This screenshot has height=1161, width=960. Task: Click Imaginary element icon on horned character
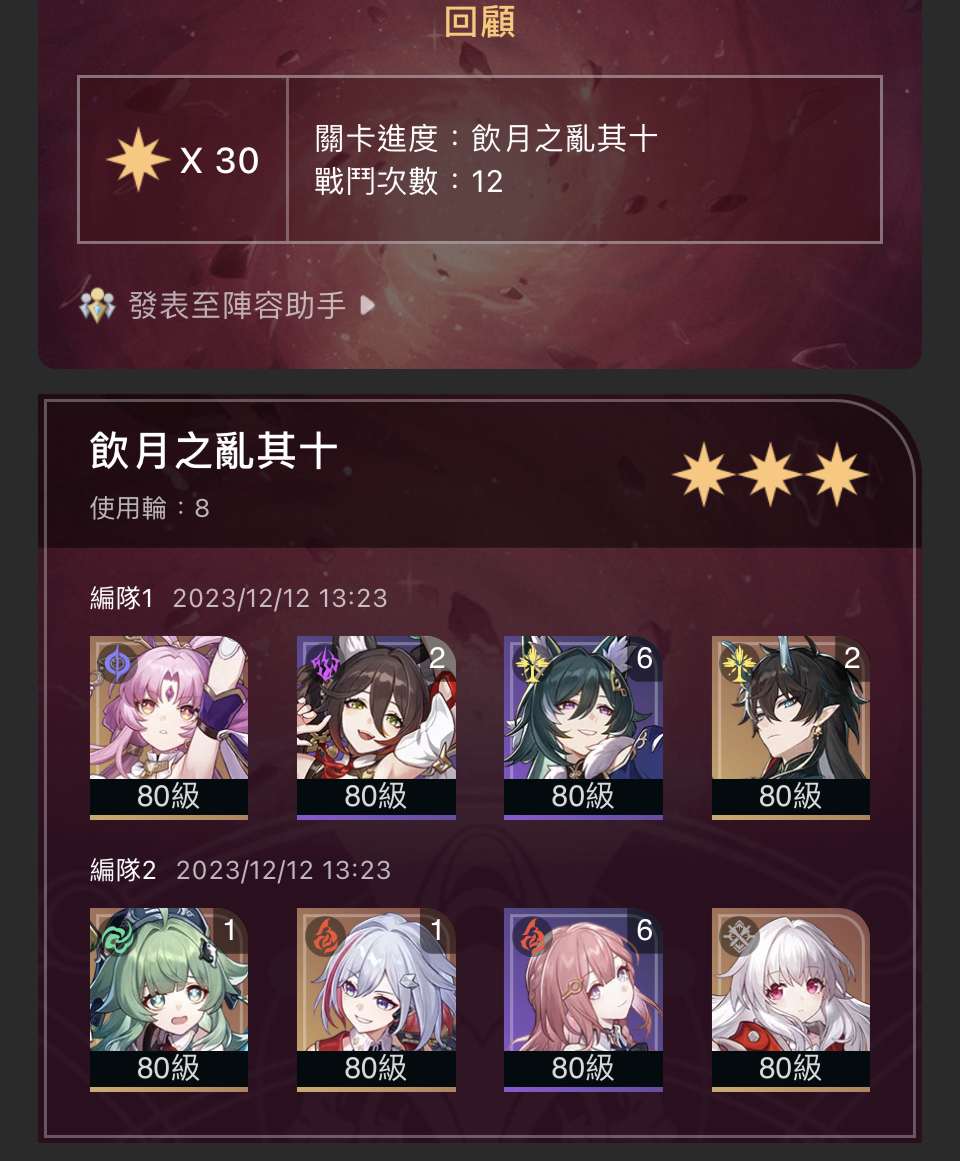pos(739,663)
